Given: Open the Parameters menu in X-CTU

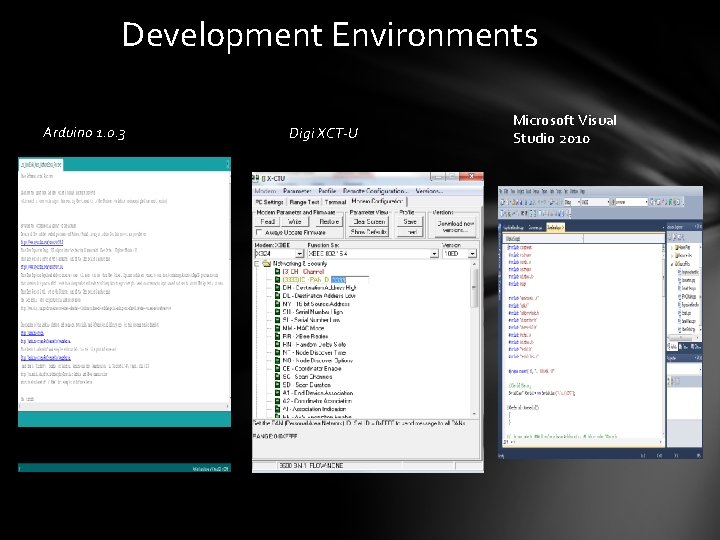Looking at the screenshot, I should click(297, 191).
